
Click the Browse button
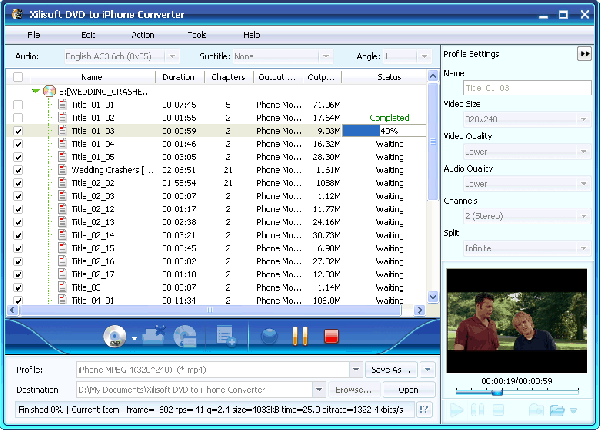coord(352,389)
